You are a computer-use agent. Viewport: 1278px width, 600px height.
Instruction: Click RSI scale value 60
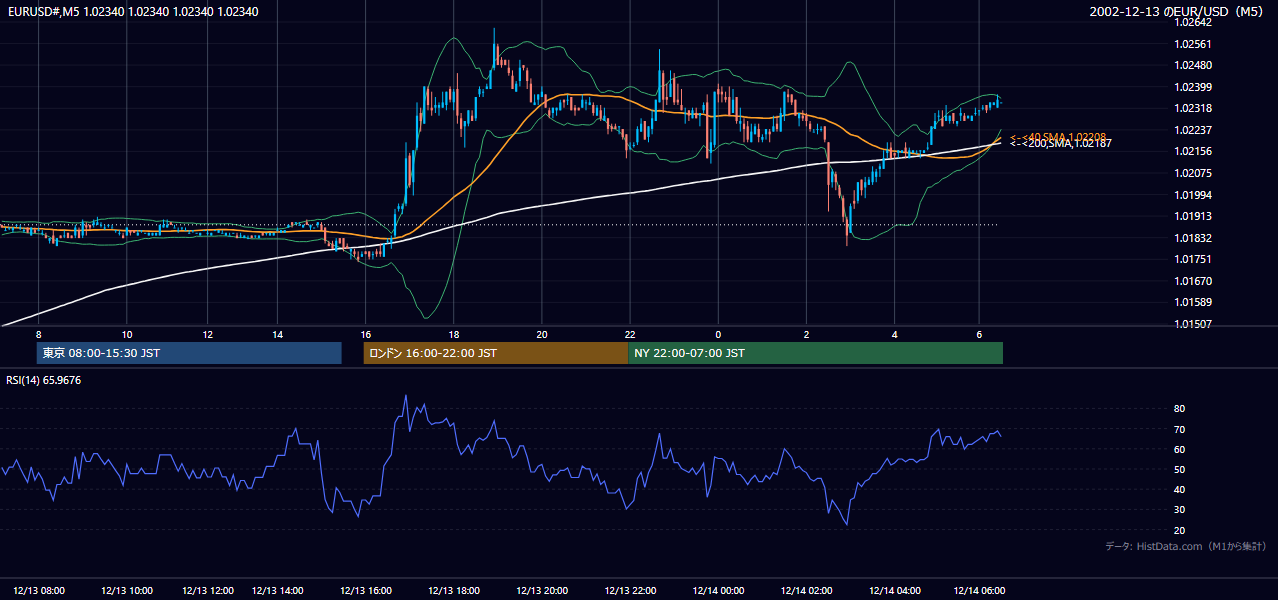click(1179, 449)
